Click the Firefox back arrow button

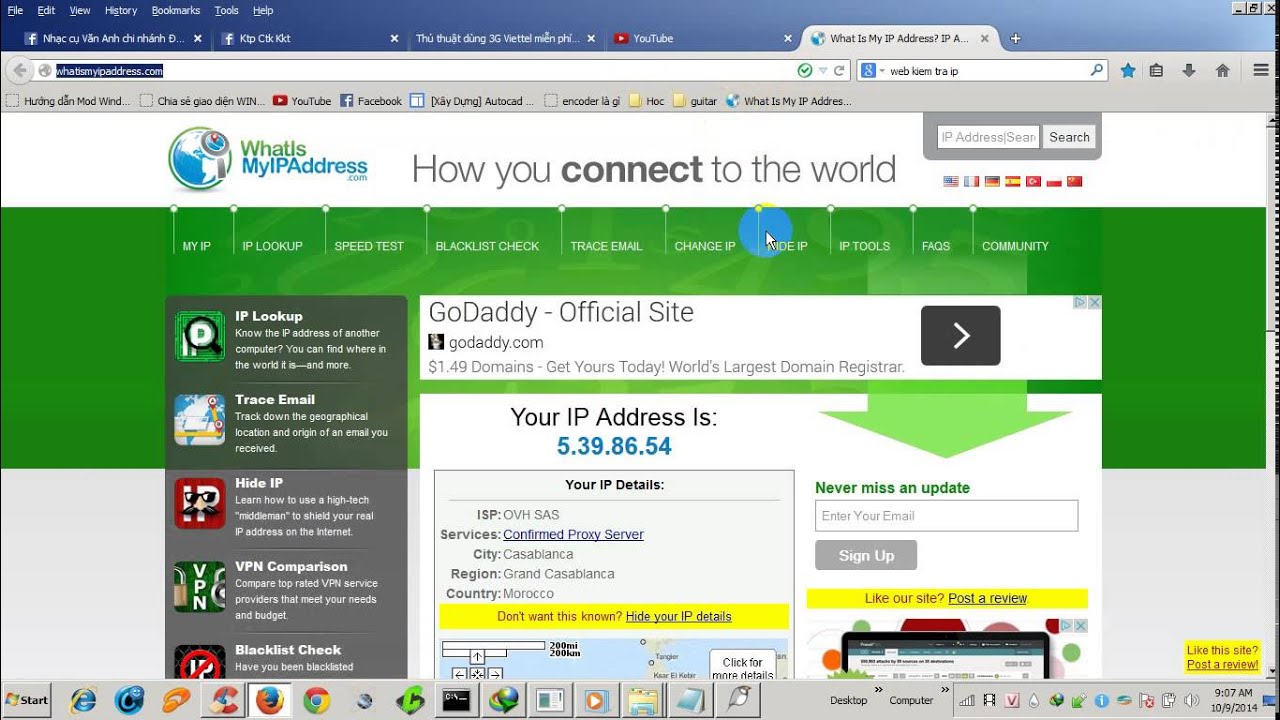[x=19, y=71]
